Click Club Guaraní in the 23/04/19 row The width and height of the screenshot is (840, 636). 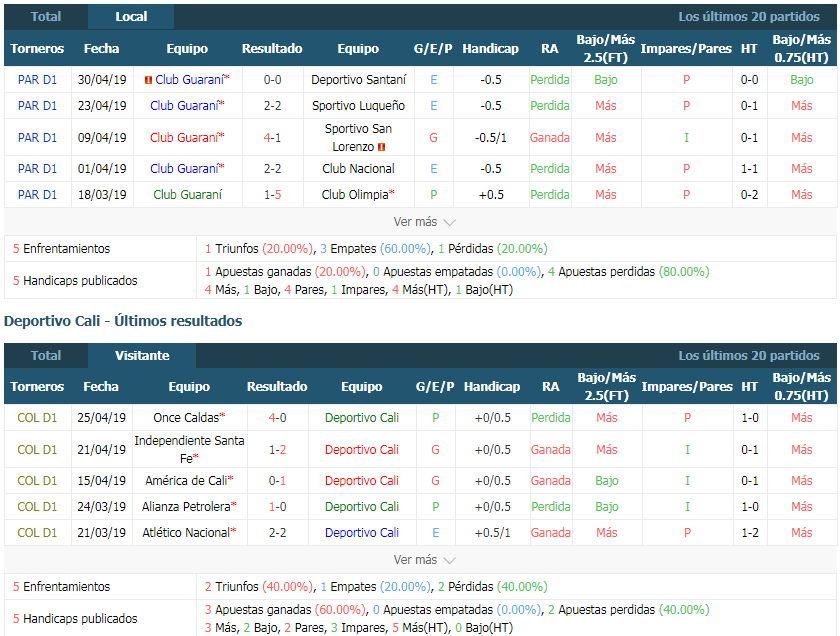point(184,106)
